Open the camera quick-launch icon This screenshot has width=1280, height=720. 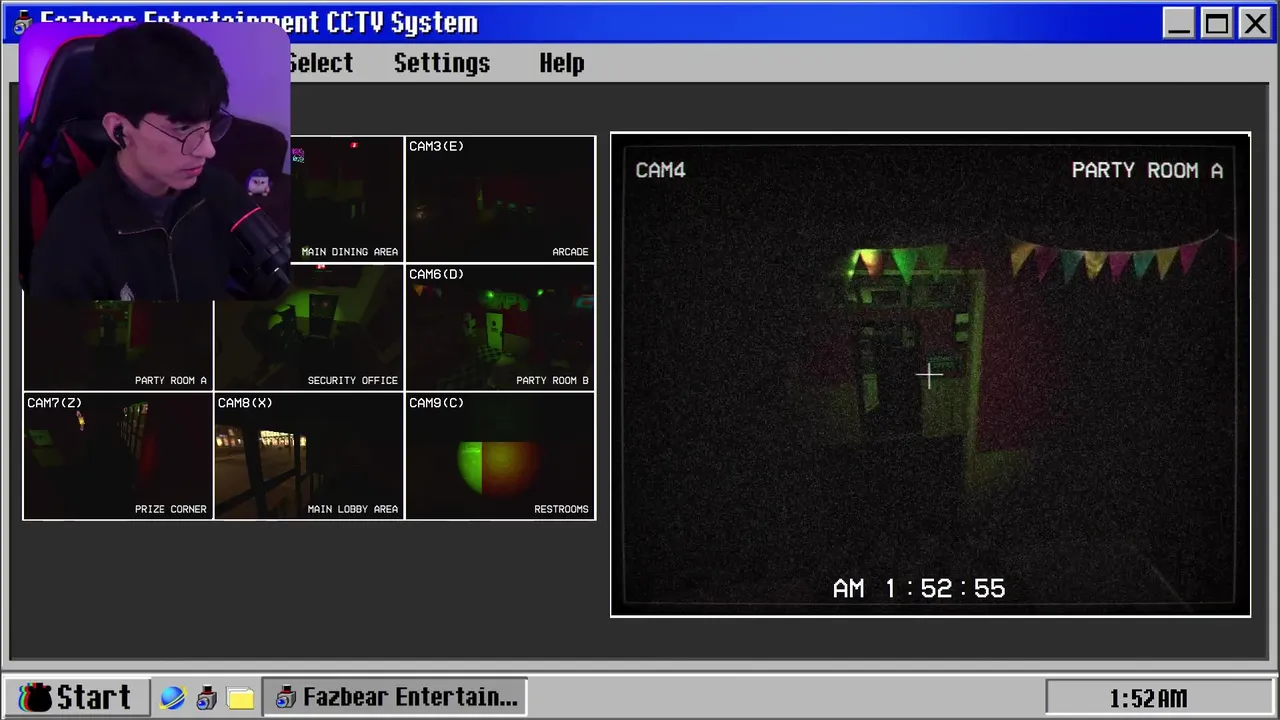206,697
